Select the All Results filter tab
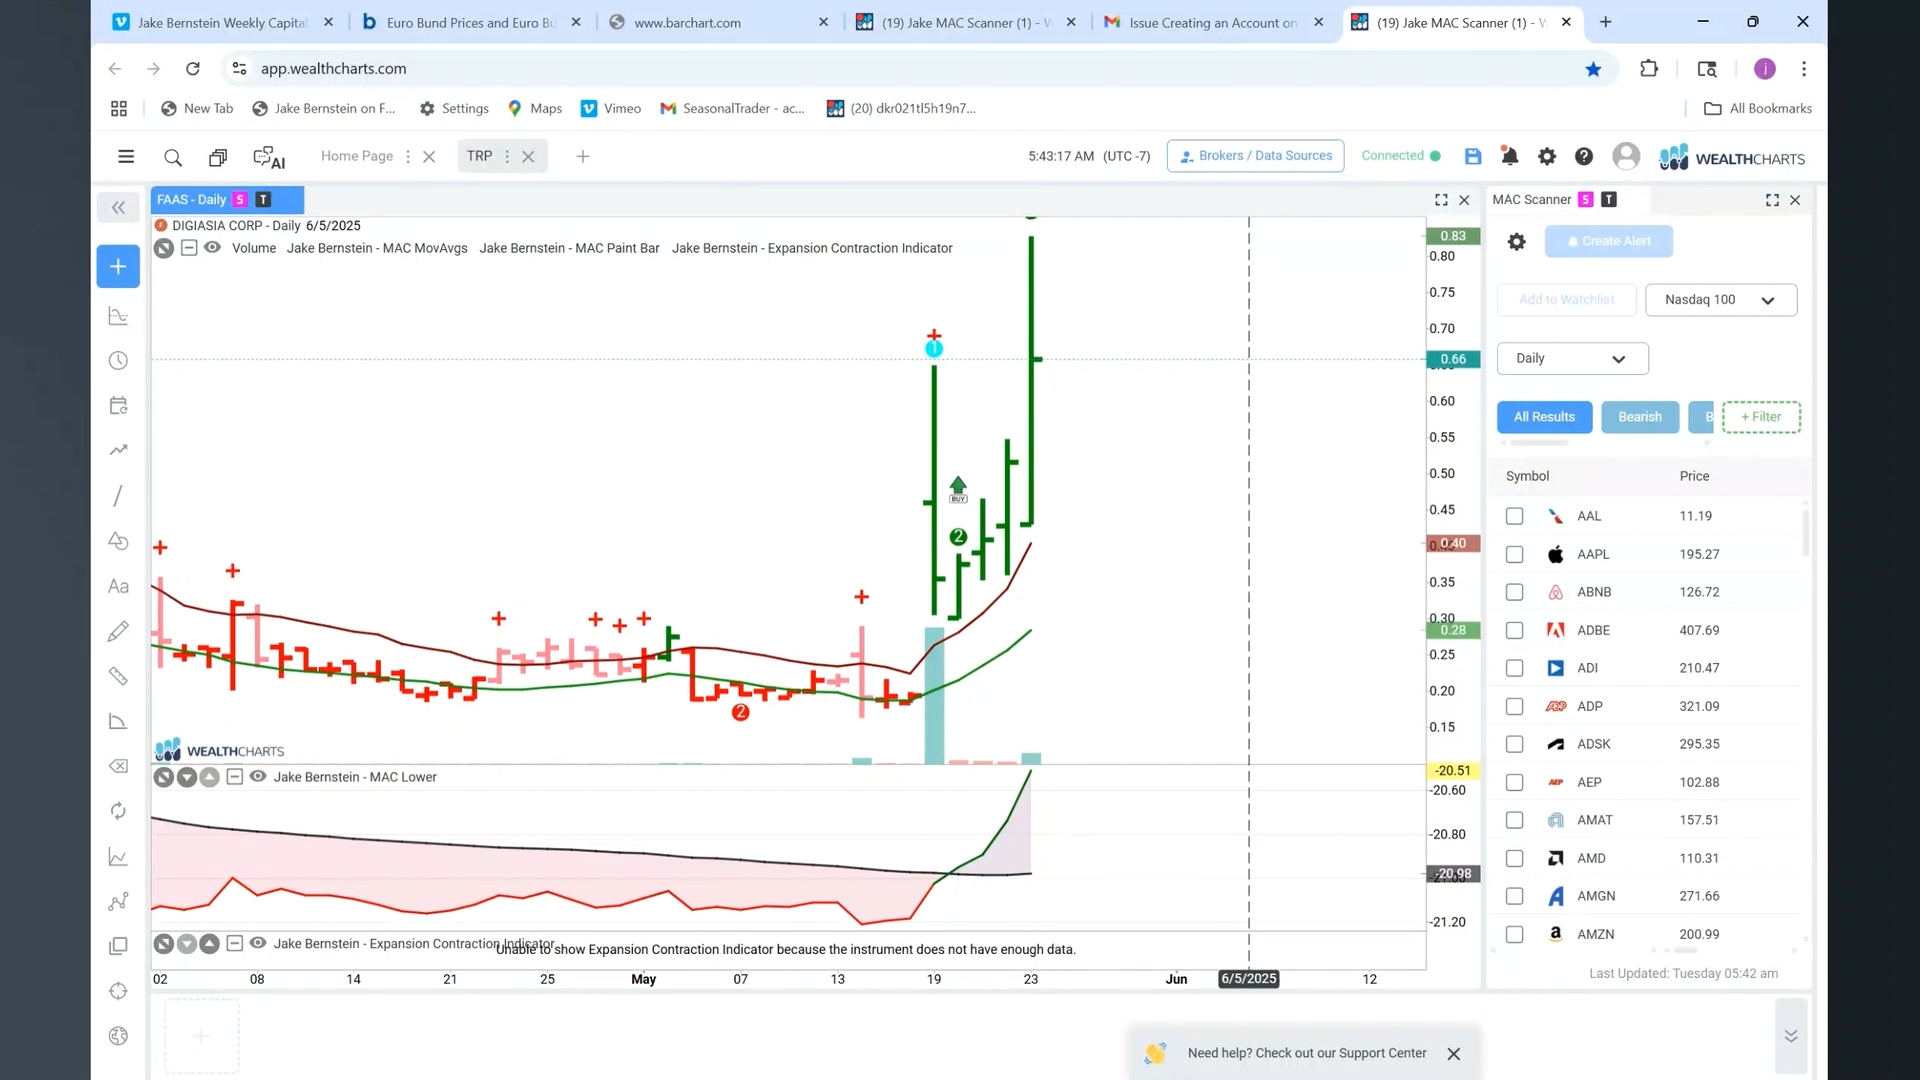Viewport: 1920px width, 1080px height. 1544,417
